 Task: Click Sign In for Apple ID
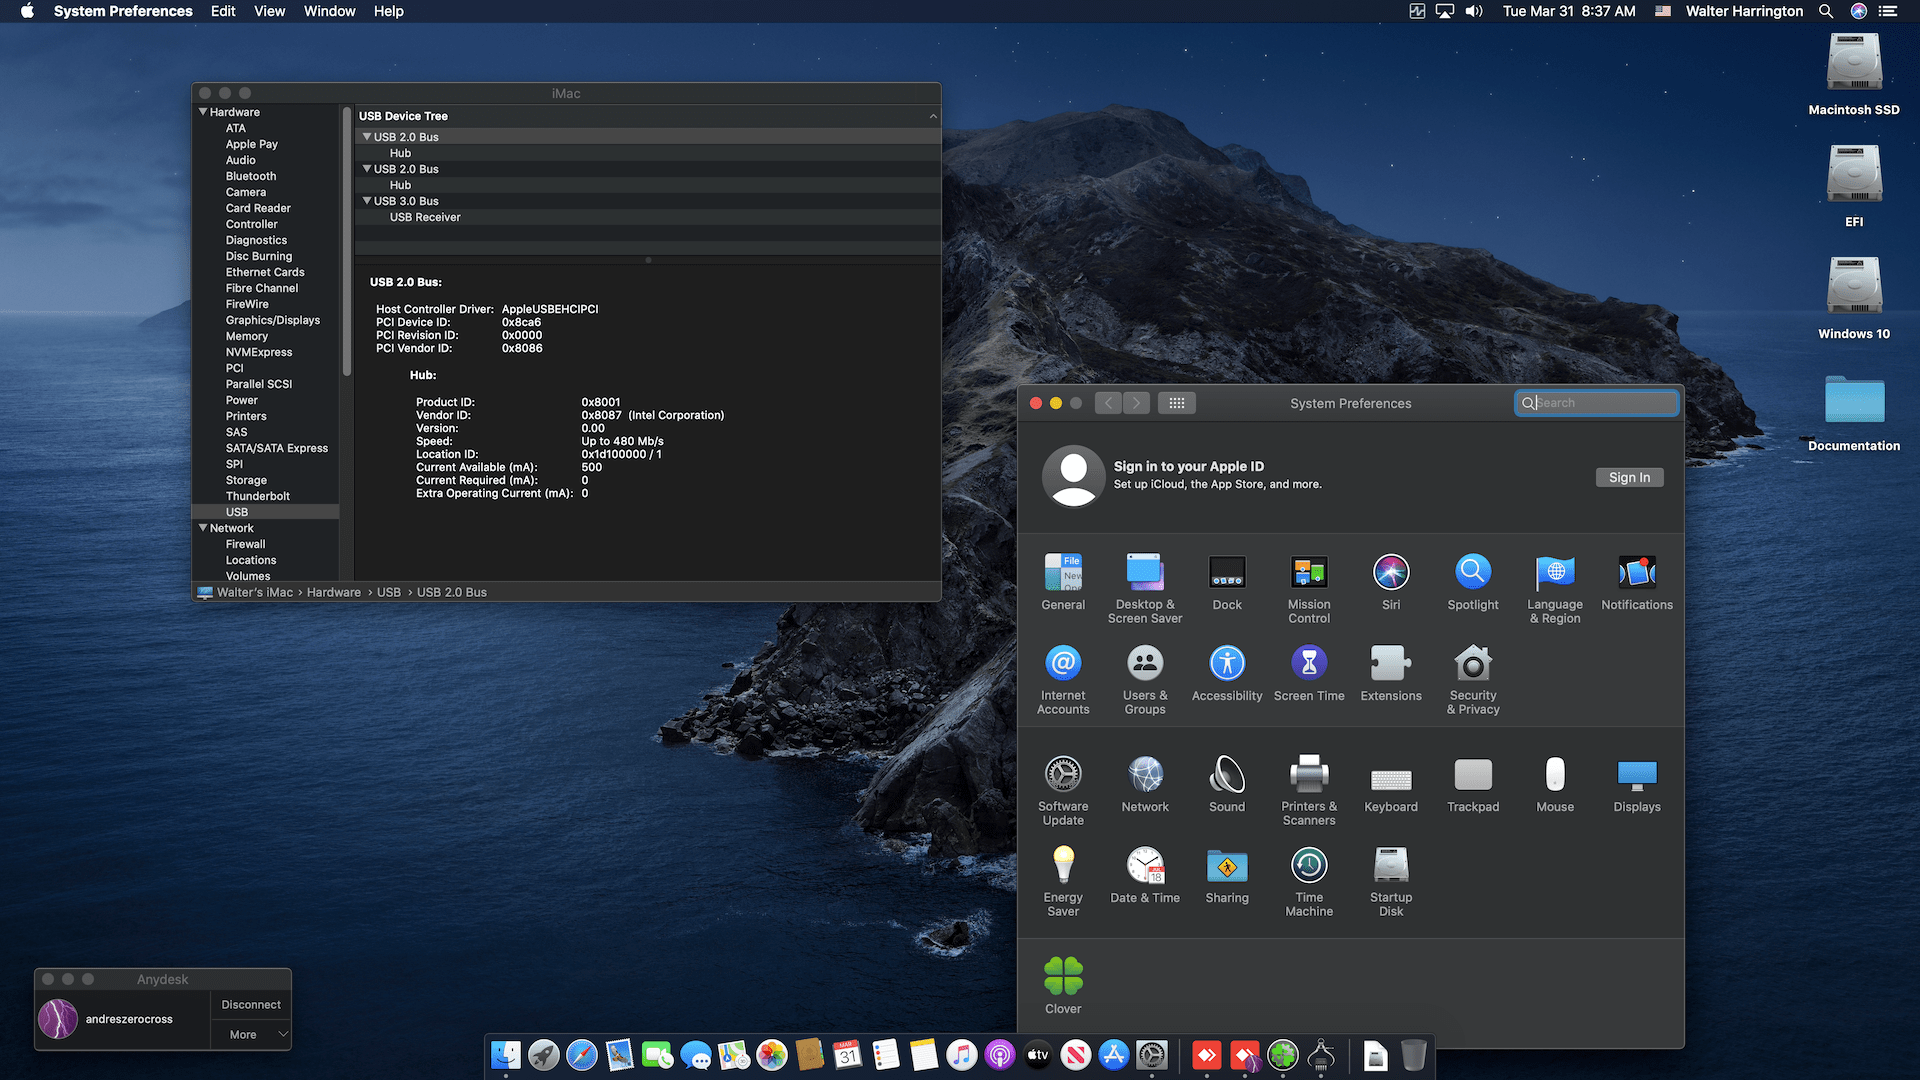tap(1629, 477)
